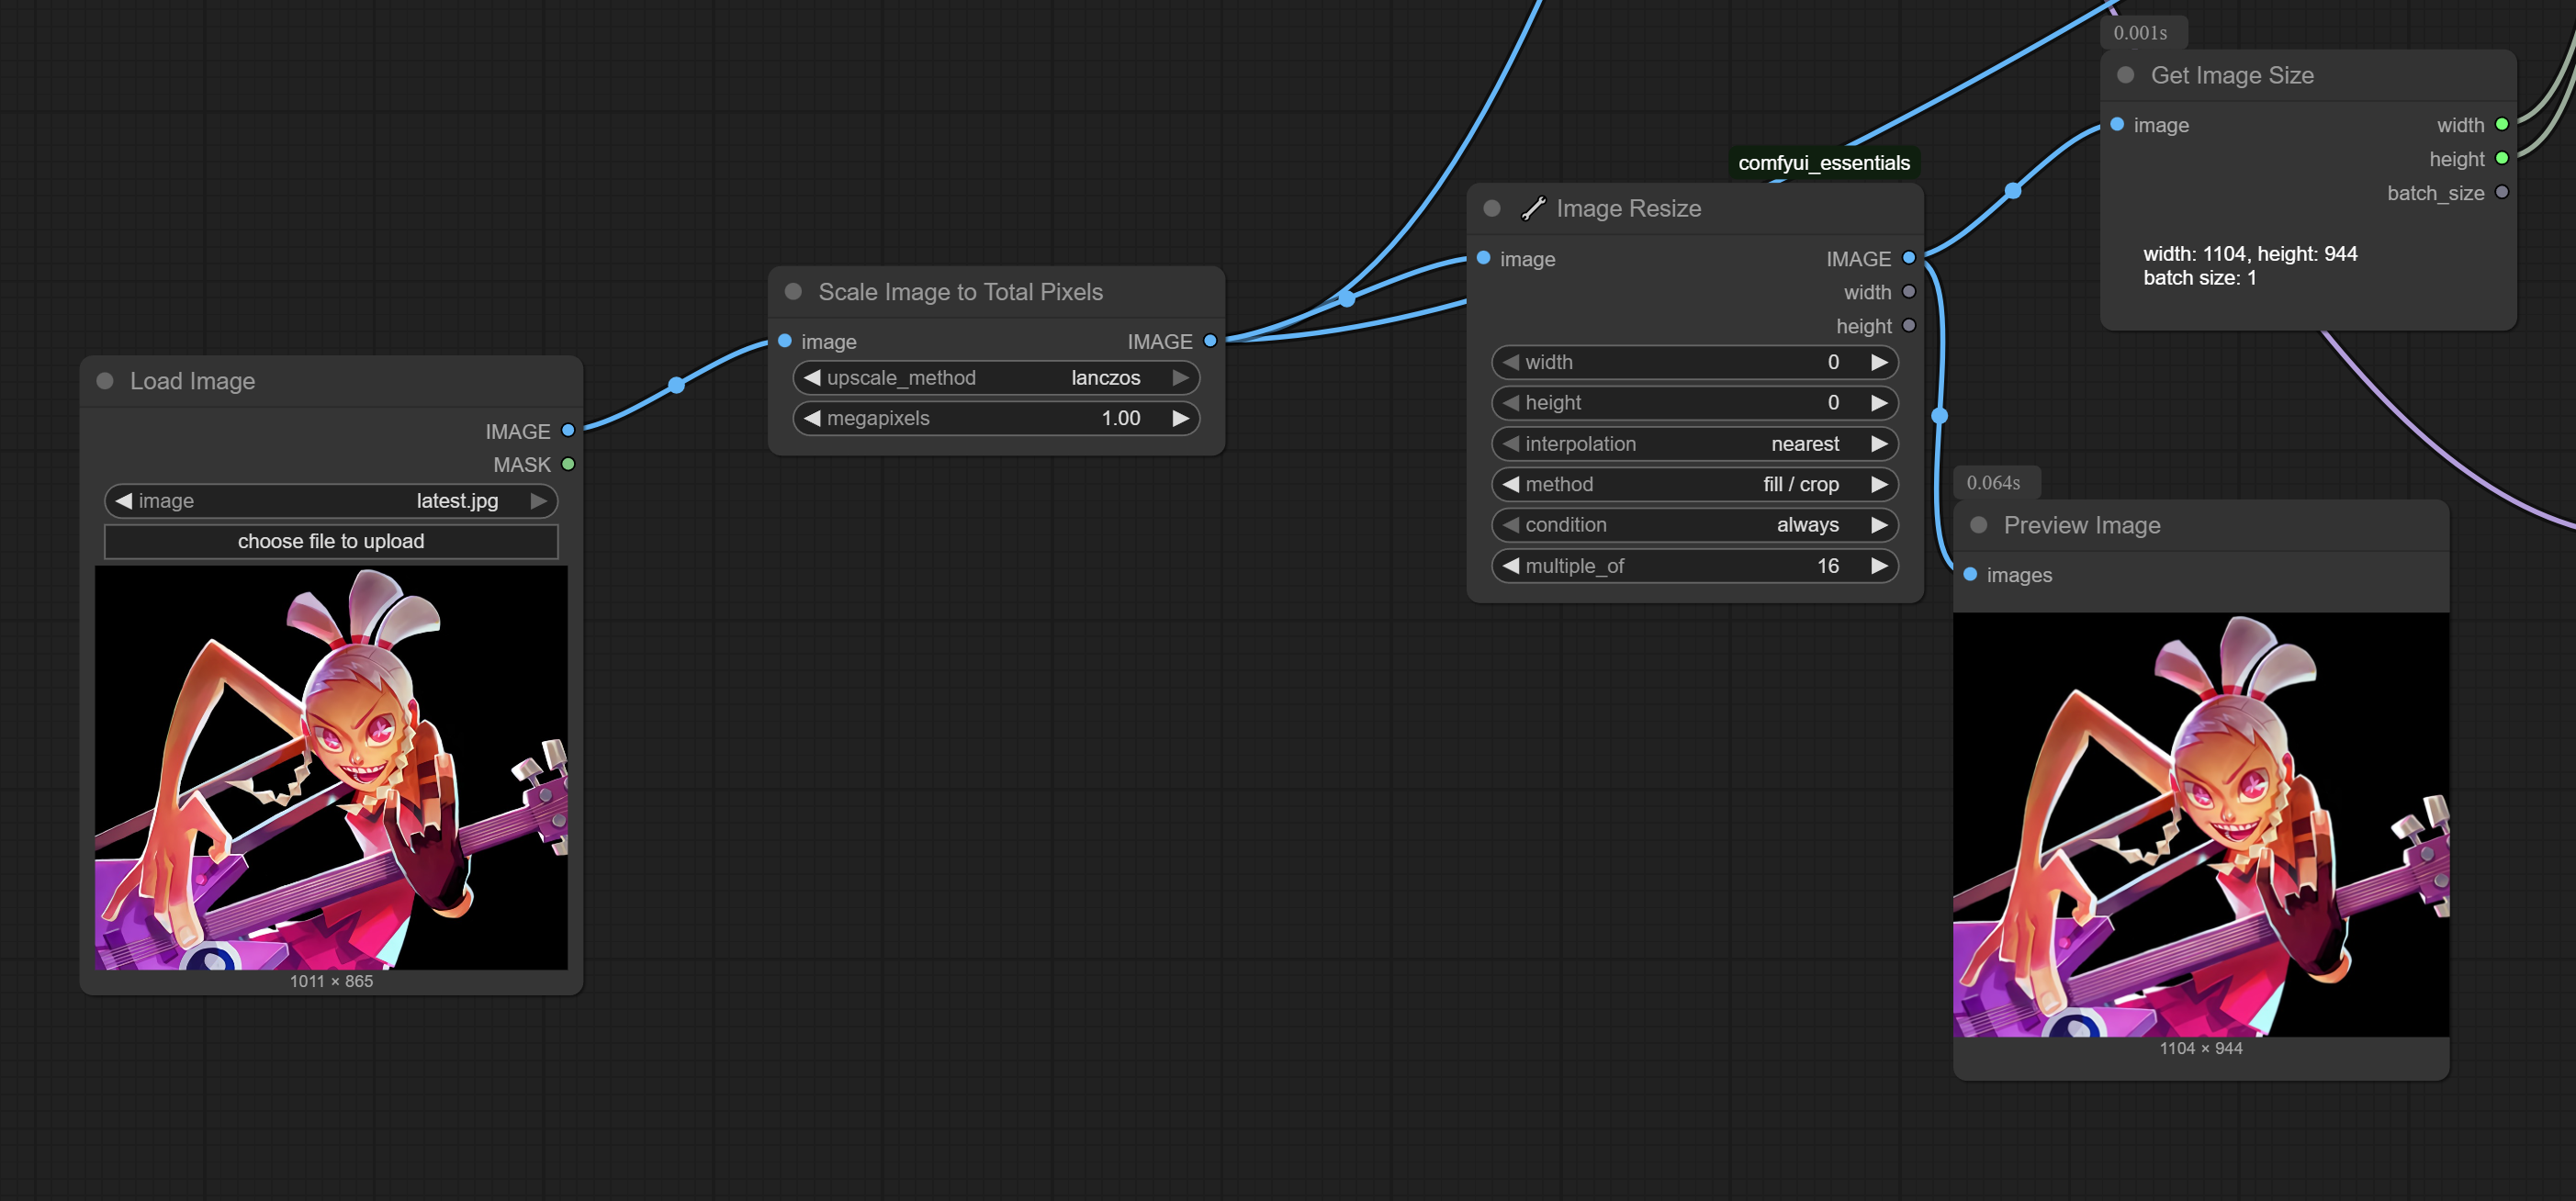Screen dimensions: 2576x1201
Task: Click the image input socket of Image Resize
Action: pyautogui.click(x=1484, y=258)
